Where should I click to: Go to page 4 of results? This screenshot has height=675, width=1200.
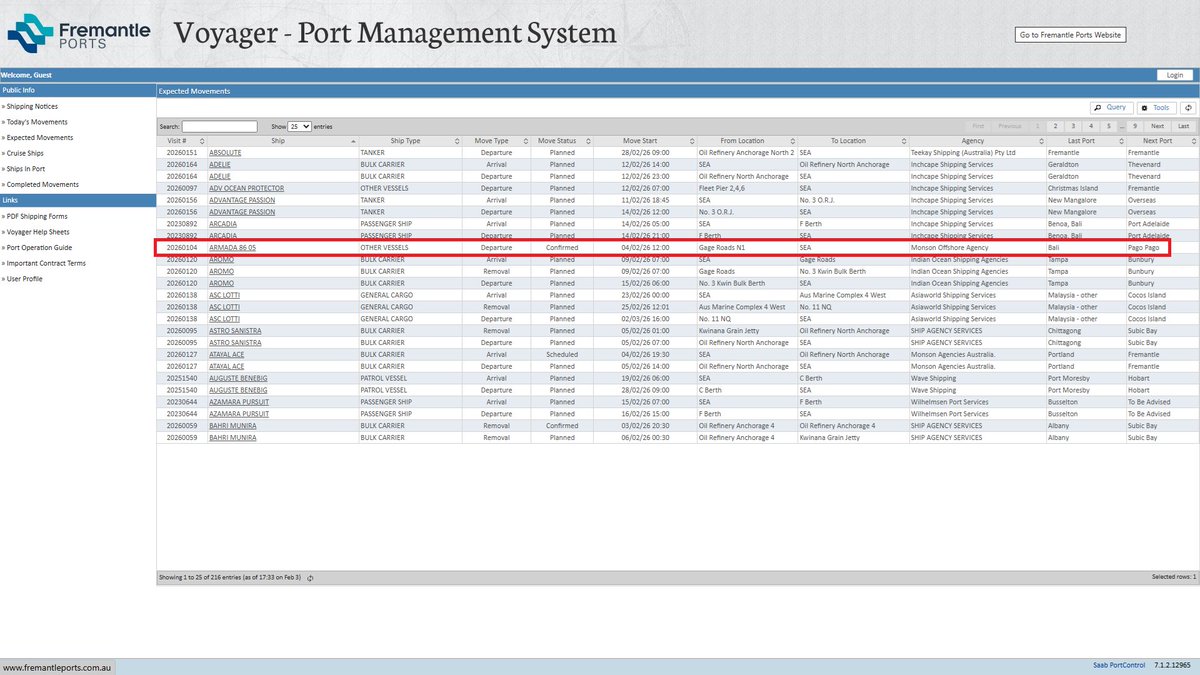[1091, 127]
